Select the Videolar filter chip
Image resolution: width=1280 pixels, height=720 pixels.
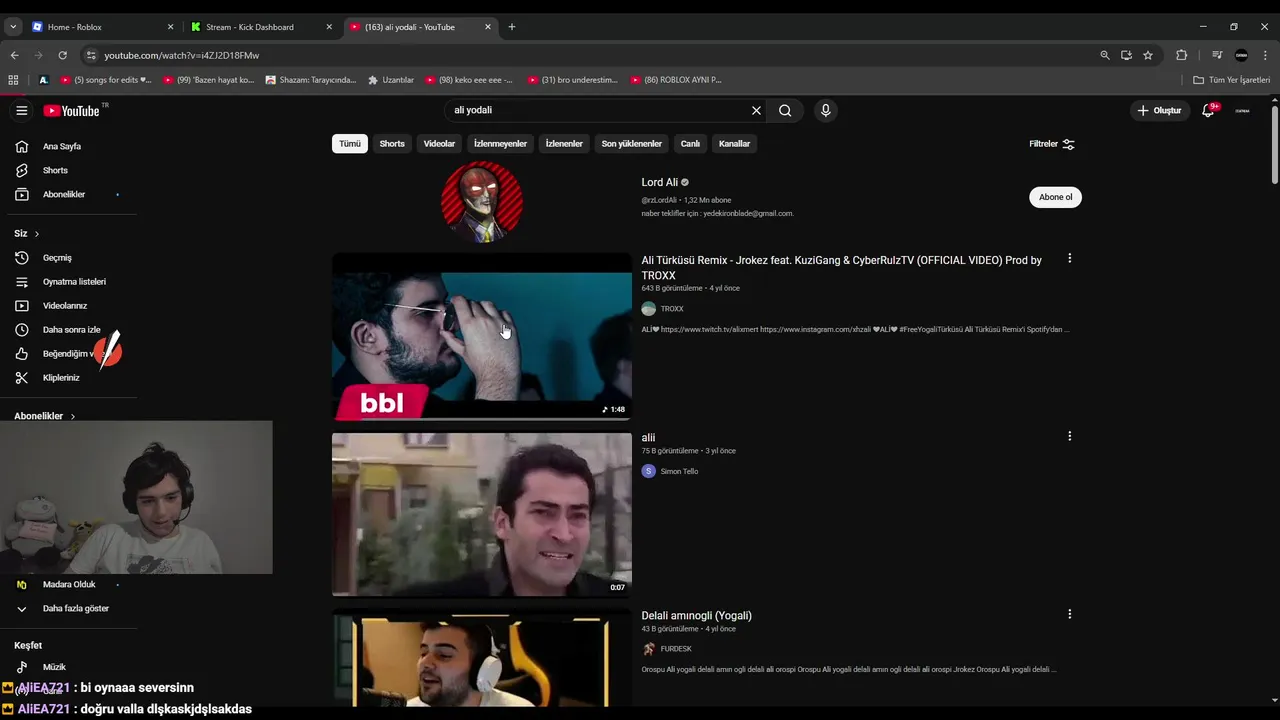439,144
